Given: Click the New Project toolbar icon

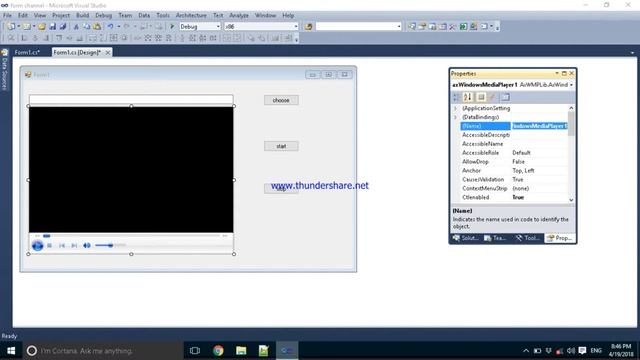Looking at the screenshot, I should [x=11, y=27].
